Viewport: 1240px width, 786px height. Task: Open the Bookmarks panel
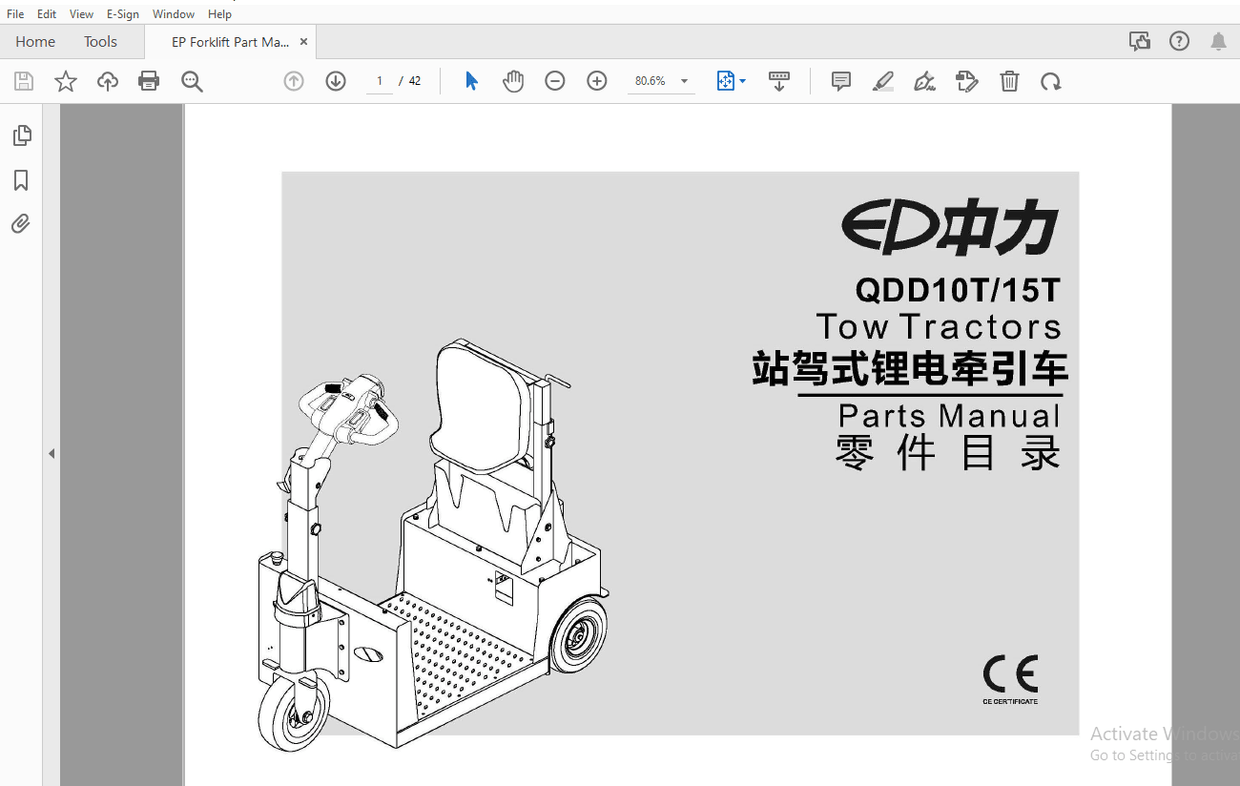click(21, 179)
